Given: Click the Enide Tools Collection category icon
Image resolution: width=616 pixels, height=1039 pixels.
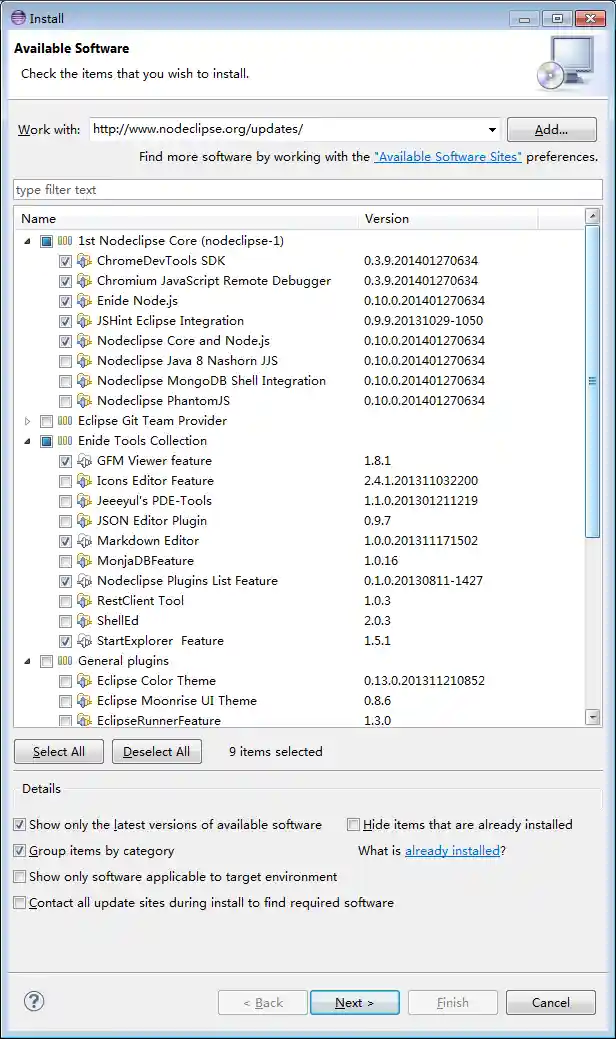Looking at the screenshot, I should [x=65, y=441].
